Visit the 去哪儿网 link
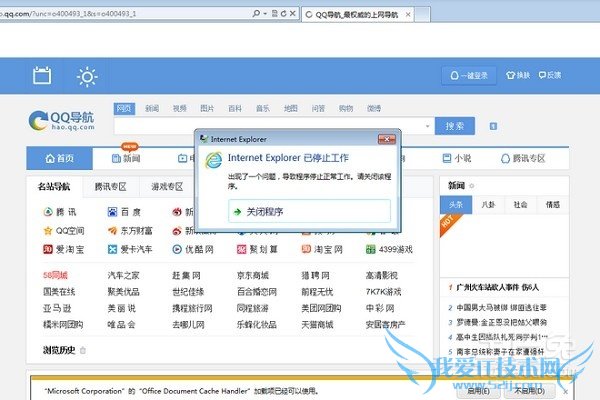Viewport: 600px width, 400px height. (x=188, y=325)
